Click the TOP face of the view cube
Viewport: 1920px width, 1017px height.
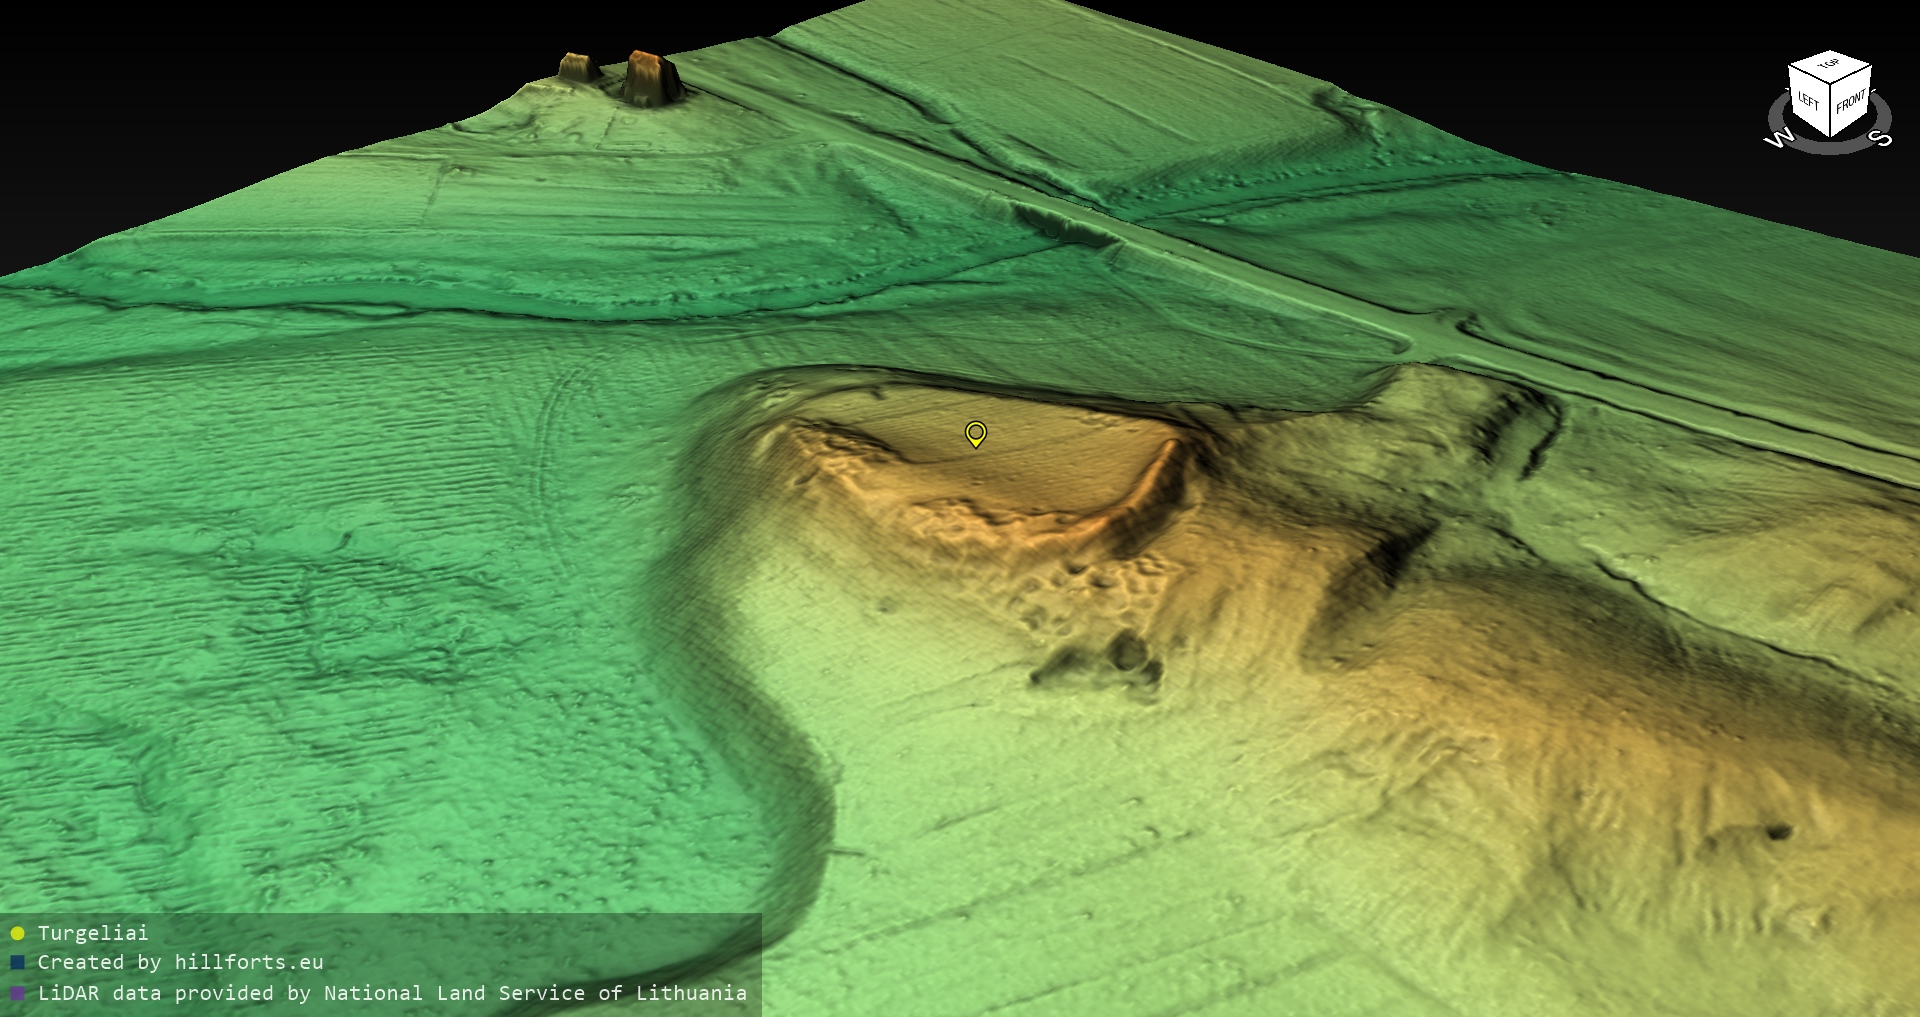[1829, 67]
